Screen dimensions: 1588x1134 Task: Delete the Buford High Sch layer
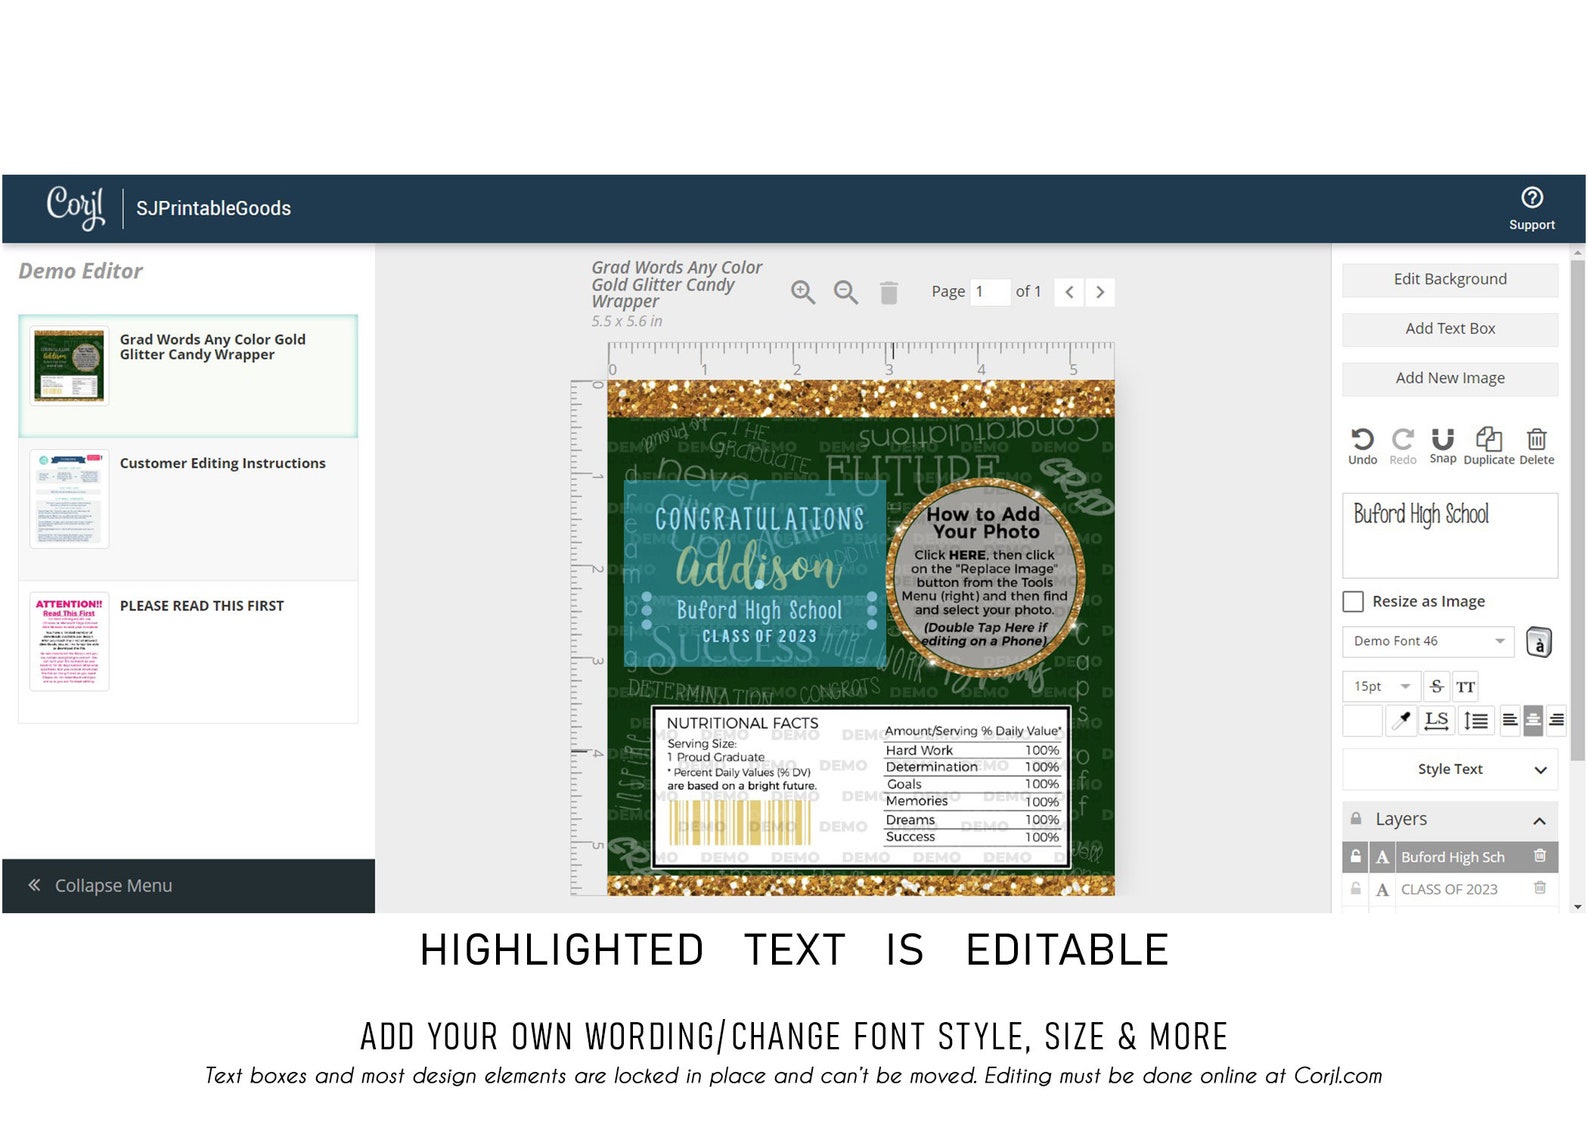[1540, 856]
